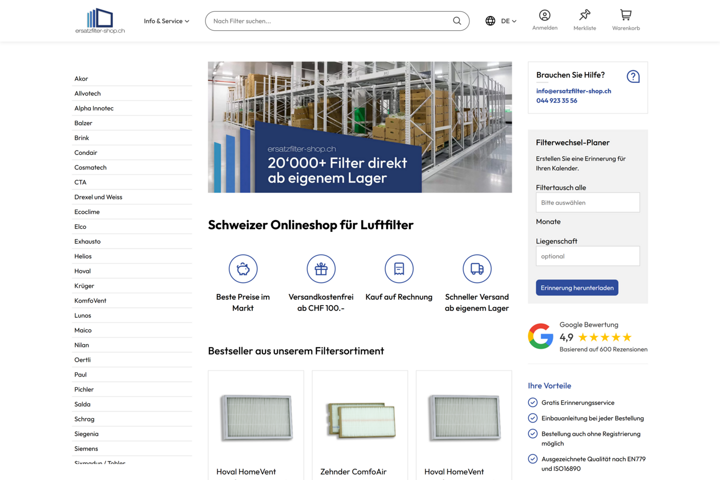Open the first Hoval HomeVent product image

tap(256, 418)
